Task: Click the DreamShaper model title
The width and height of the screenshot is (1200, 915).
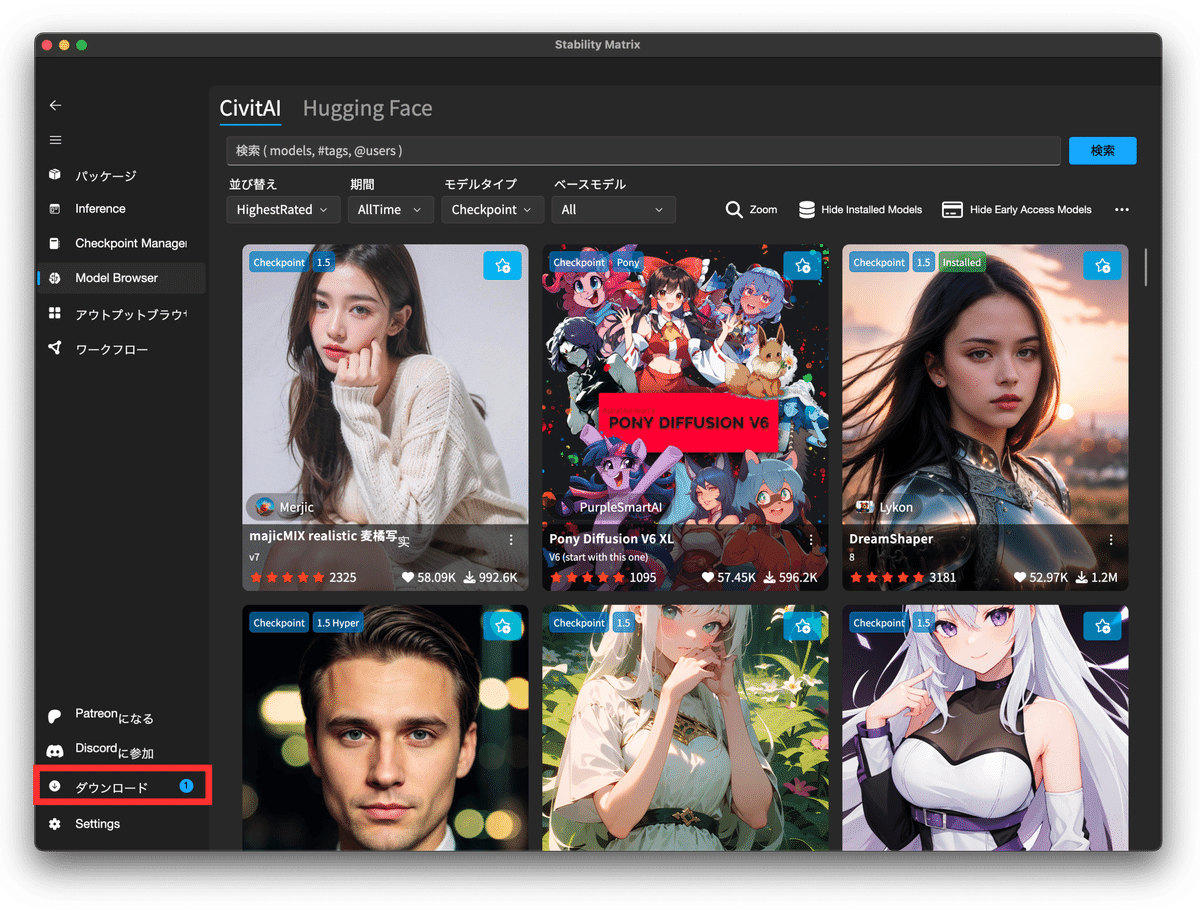Action: (x=891, y=539)
